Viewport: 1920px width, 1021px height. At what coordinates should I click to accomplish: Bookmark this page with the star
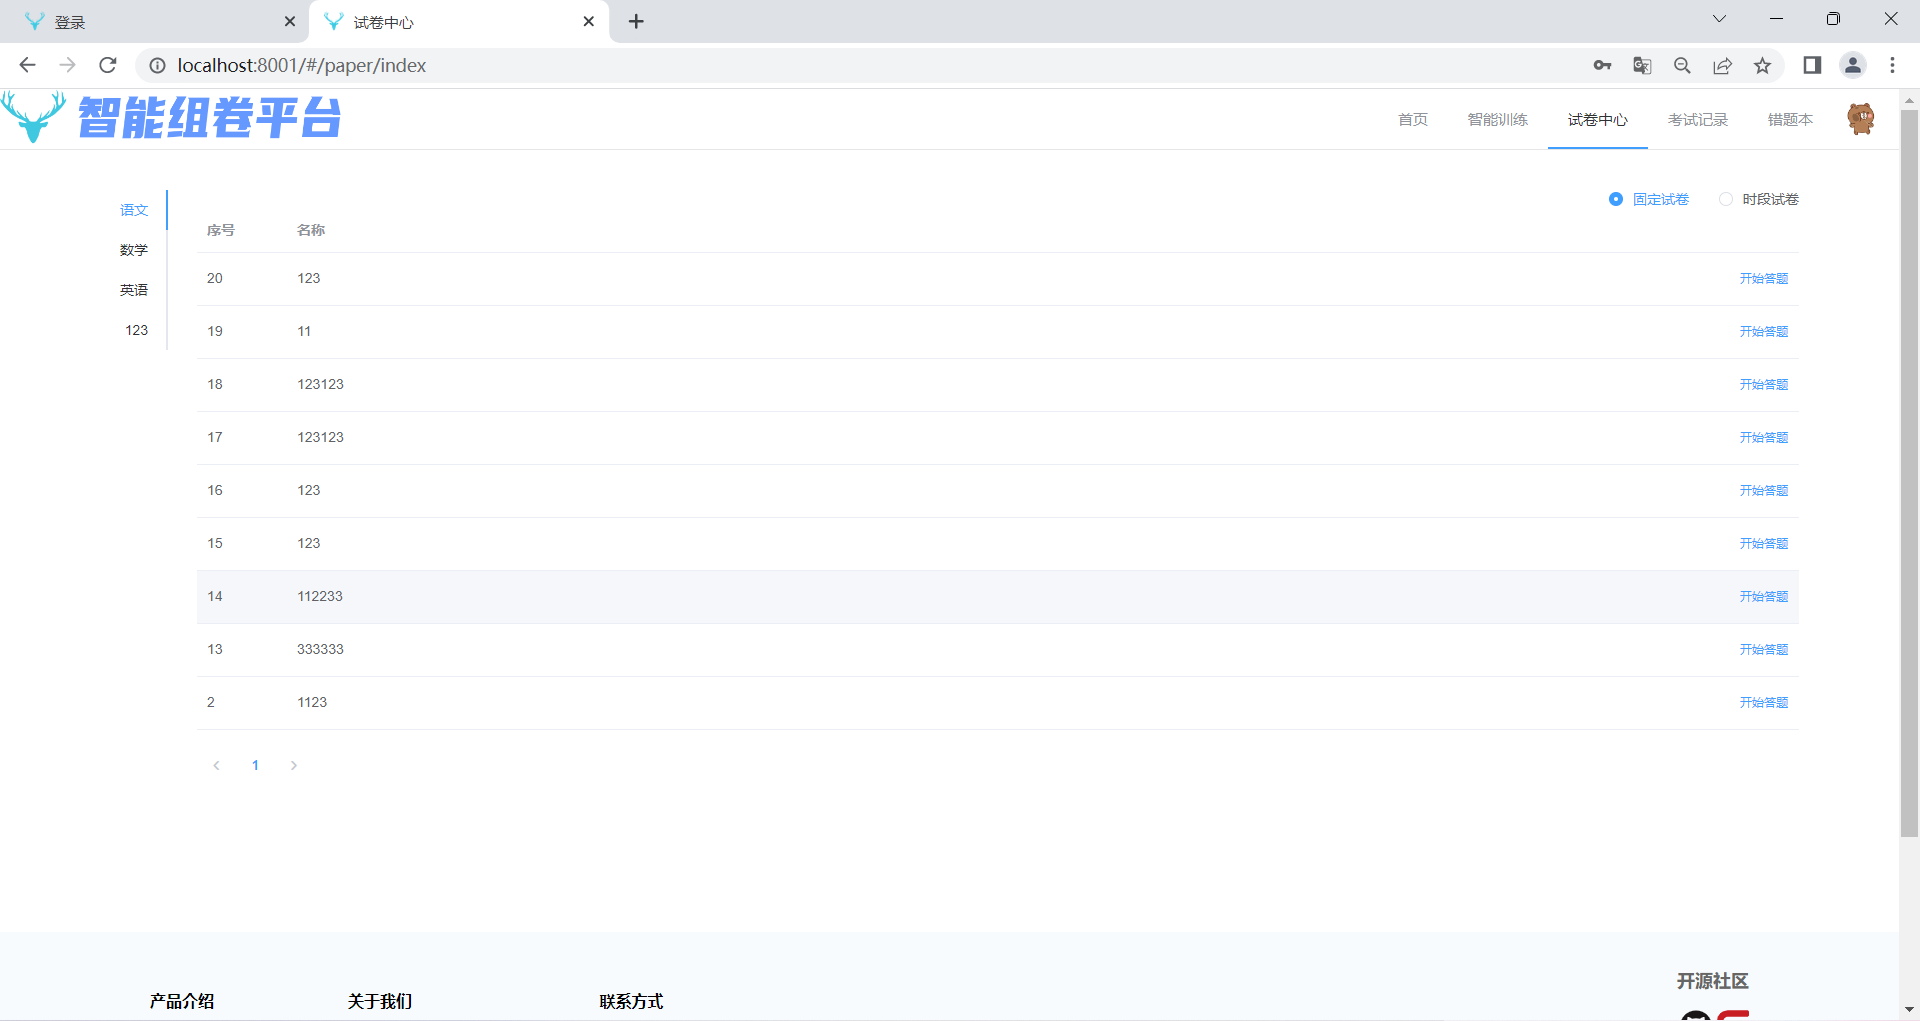(1762, 65)
